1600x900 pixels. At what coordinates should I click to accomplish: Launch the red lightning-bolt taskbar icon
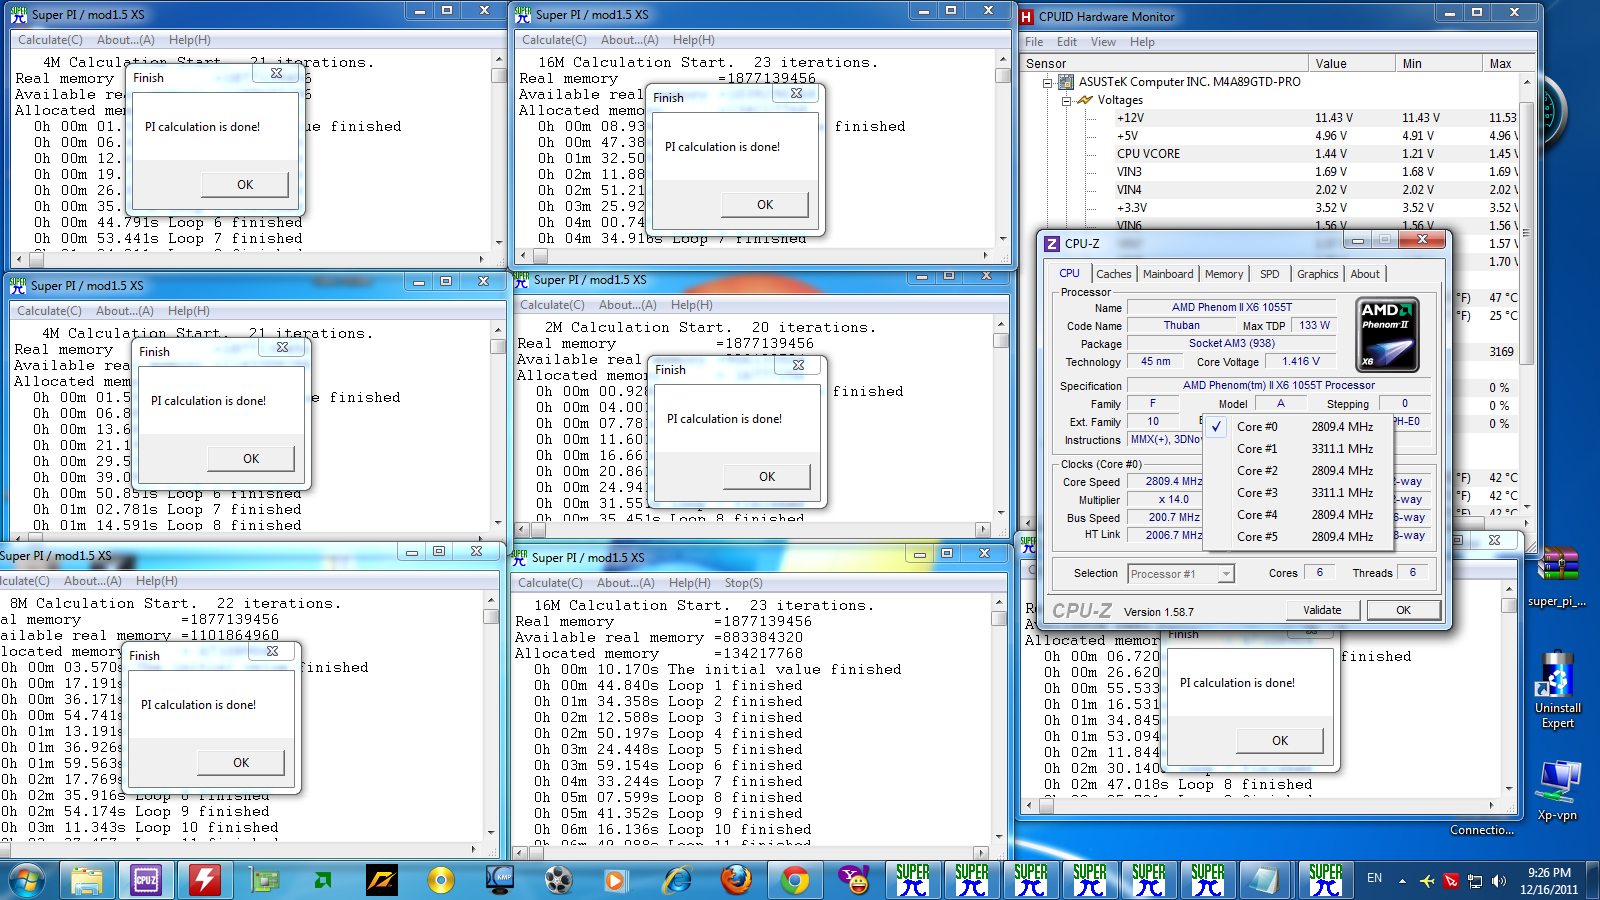point(205,880)
